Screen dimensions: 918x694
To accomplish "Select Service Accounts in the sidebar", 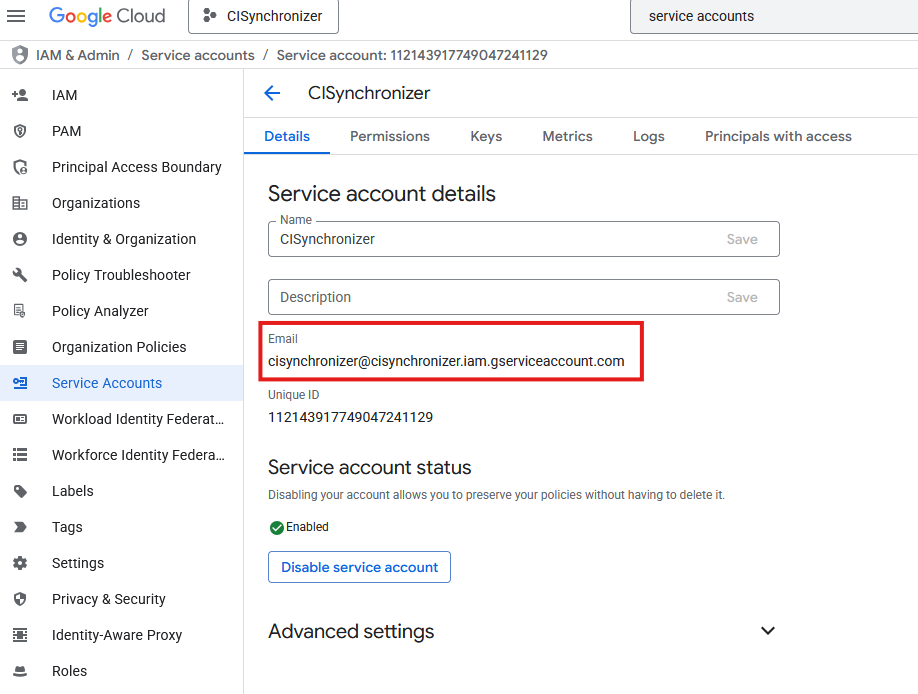I will tap(121, 383).
